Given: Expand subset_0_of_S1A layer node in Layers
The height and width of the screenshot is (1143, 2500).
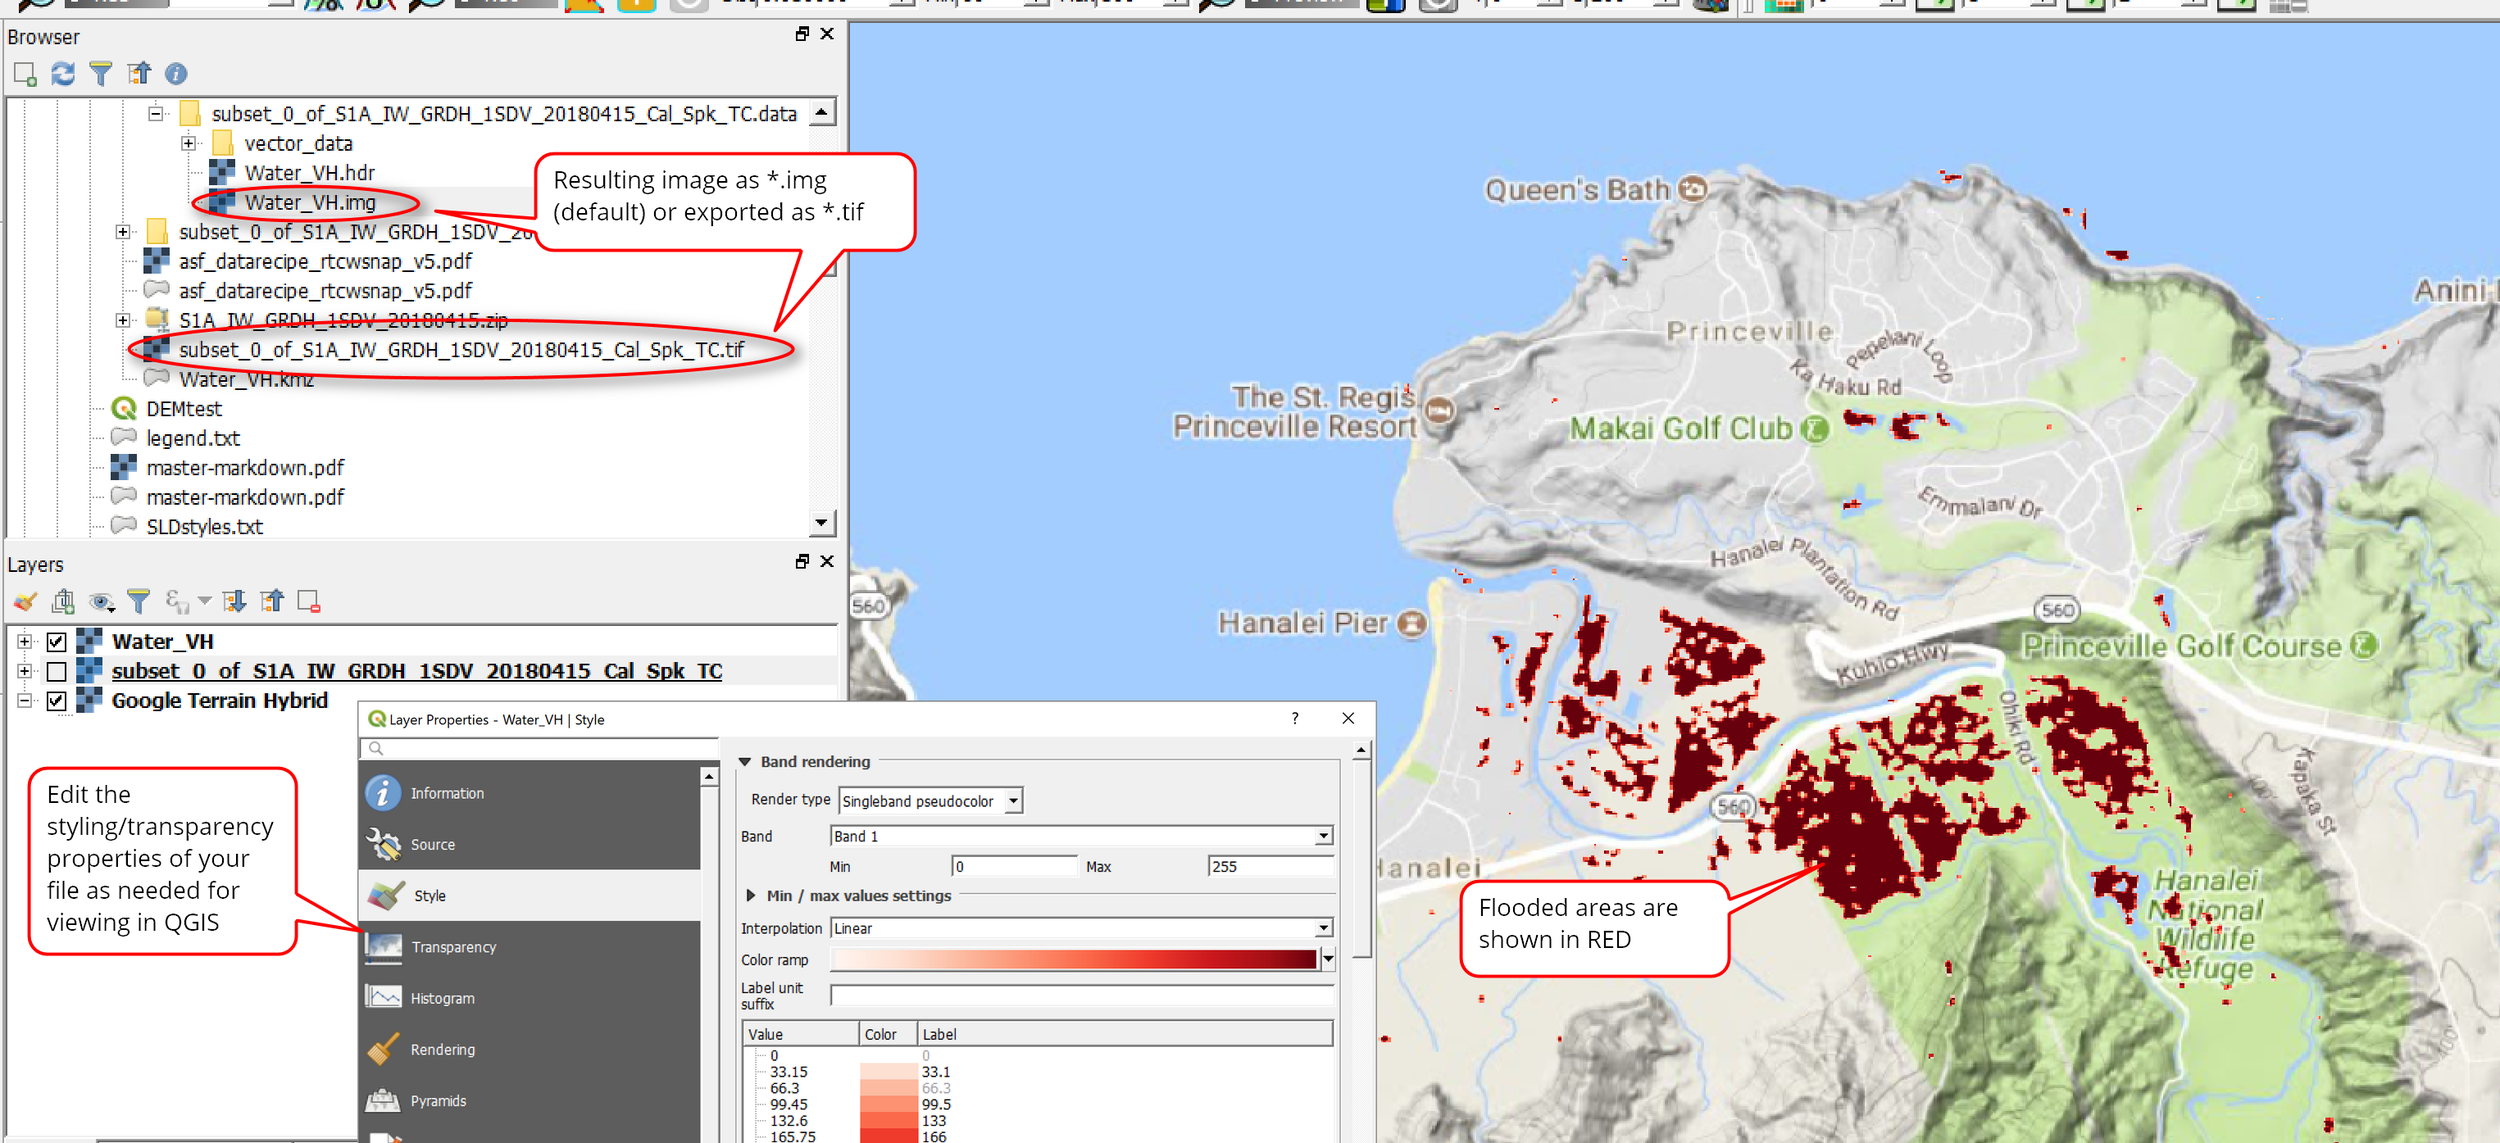Looking at the screenshot, I should (x=25, y=671).
